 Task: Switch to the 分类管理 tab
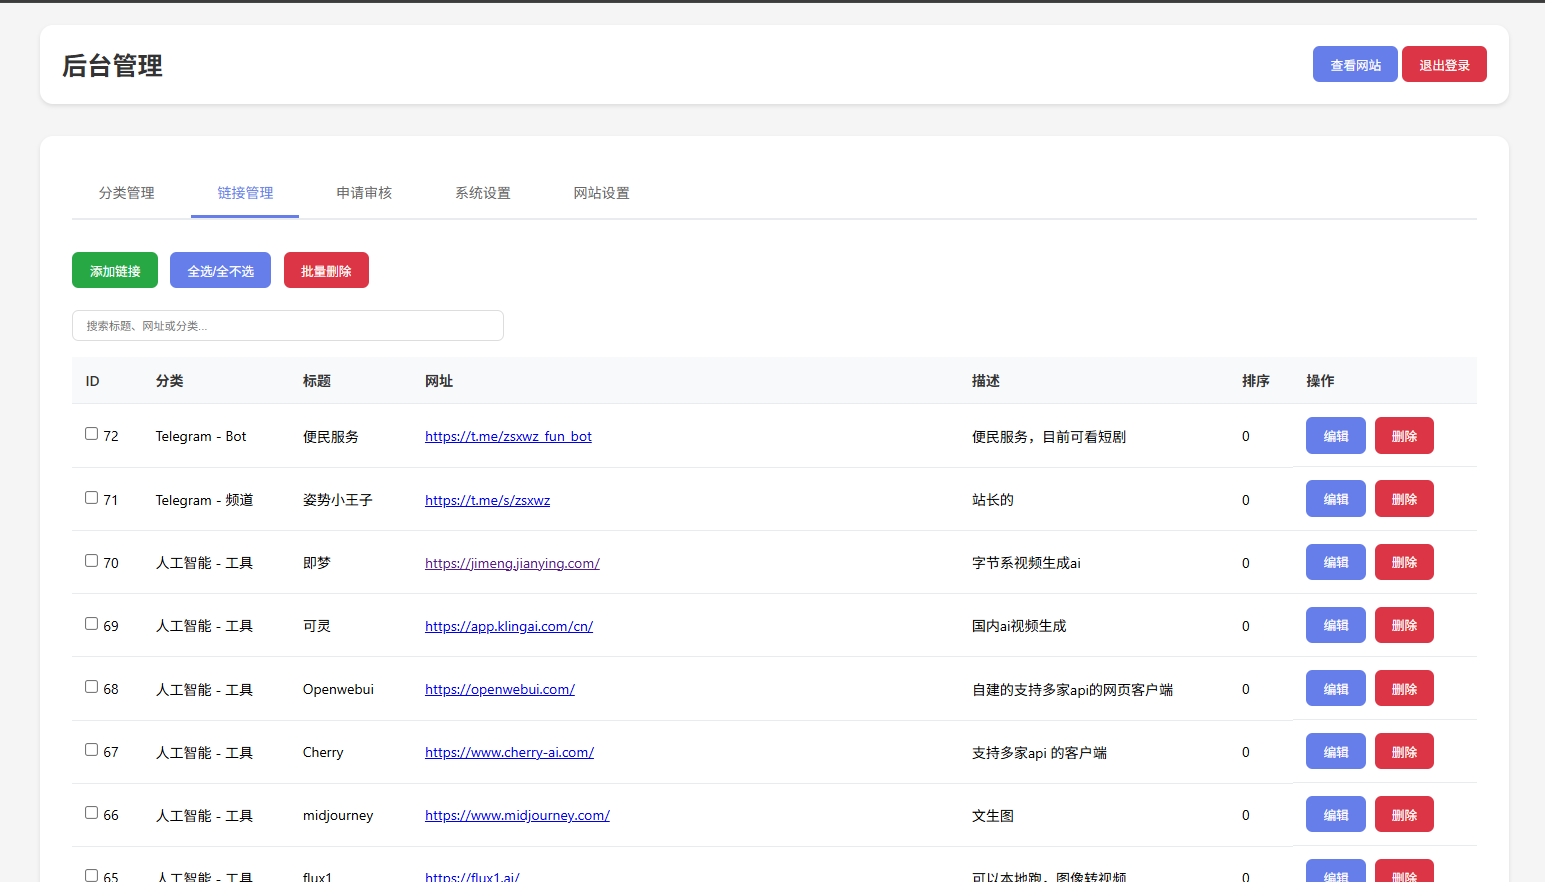[127, 193]
